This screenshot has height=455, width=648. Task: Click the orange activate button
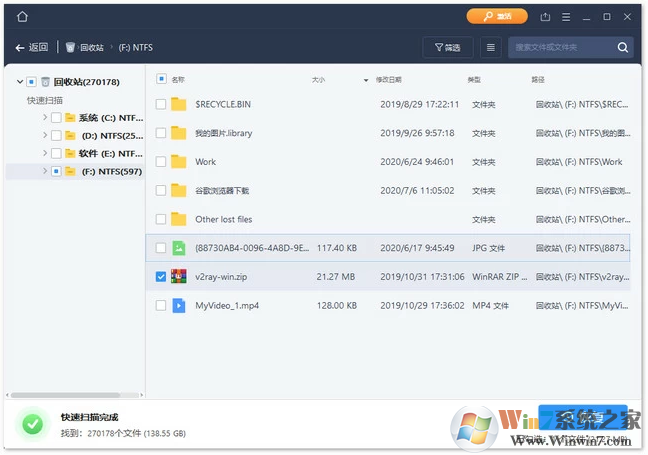coord(497,17)
